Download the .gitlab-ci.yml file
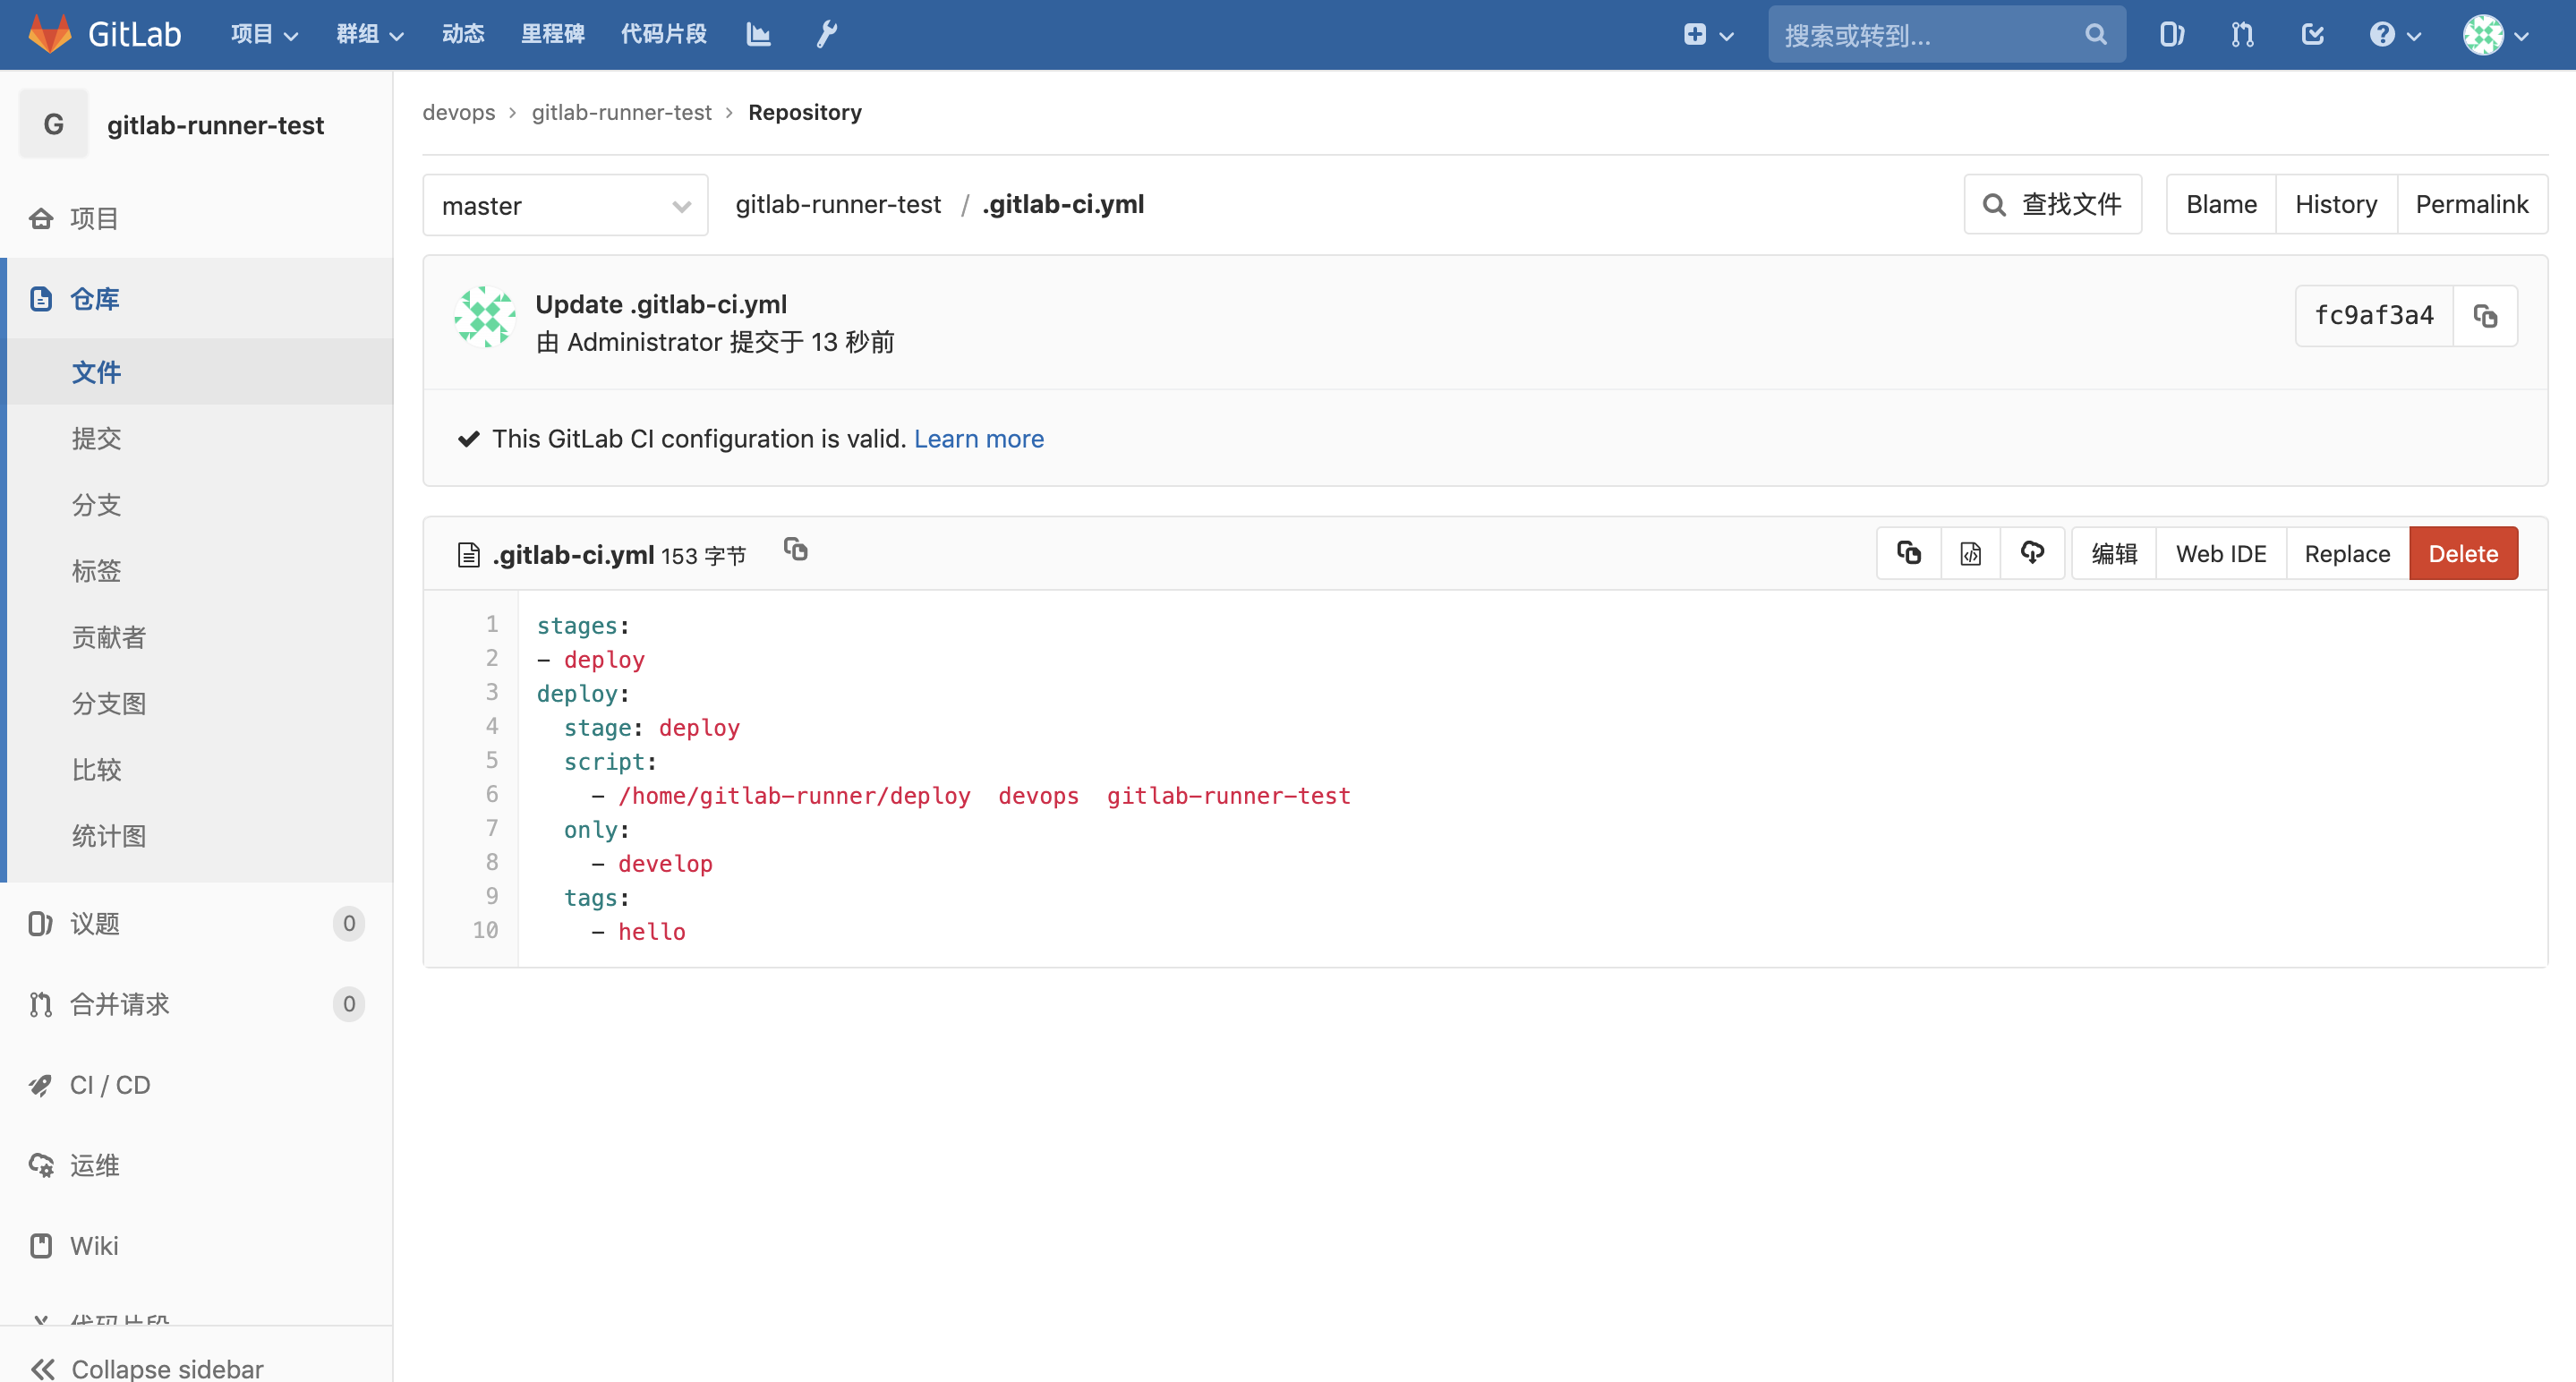2576x1382 pixels. 2032,553
